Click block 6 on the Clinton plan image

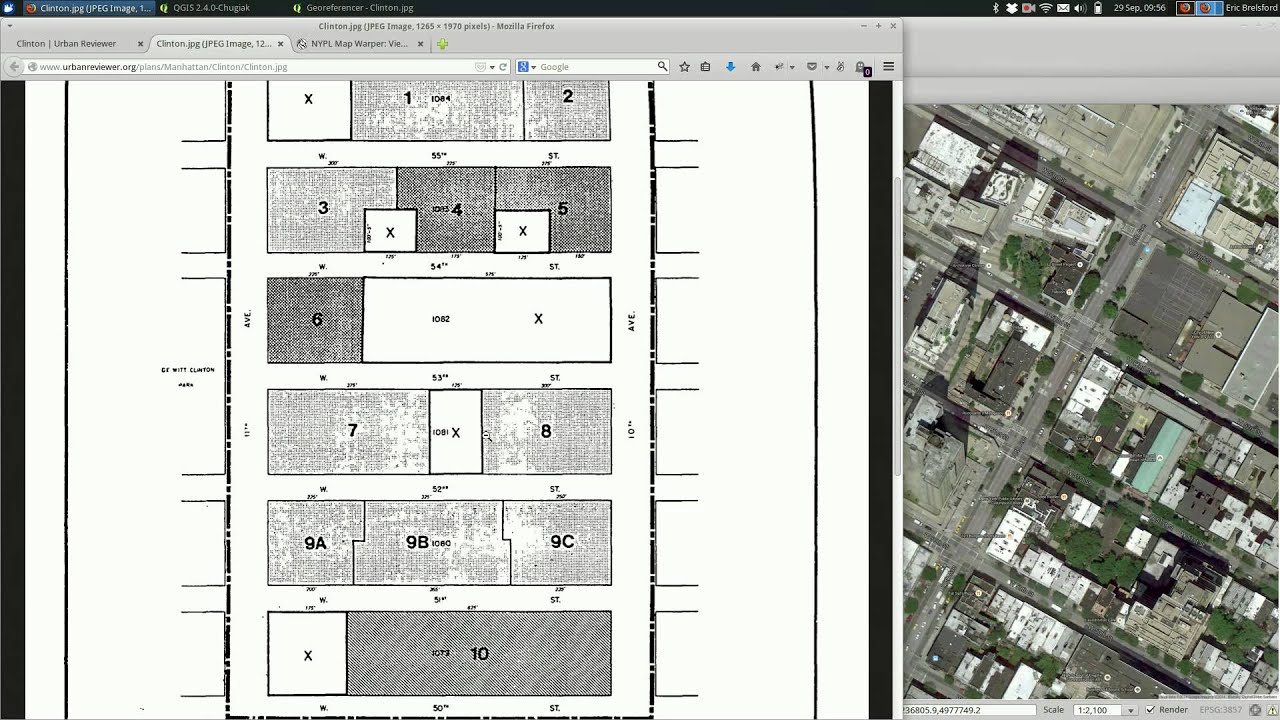pos(316,320)
